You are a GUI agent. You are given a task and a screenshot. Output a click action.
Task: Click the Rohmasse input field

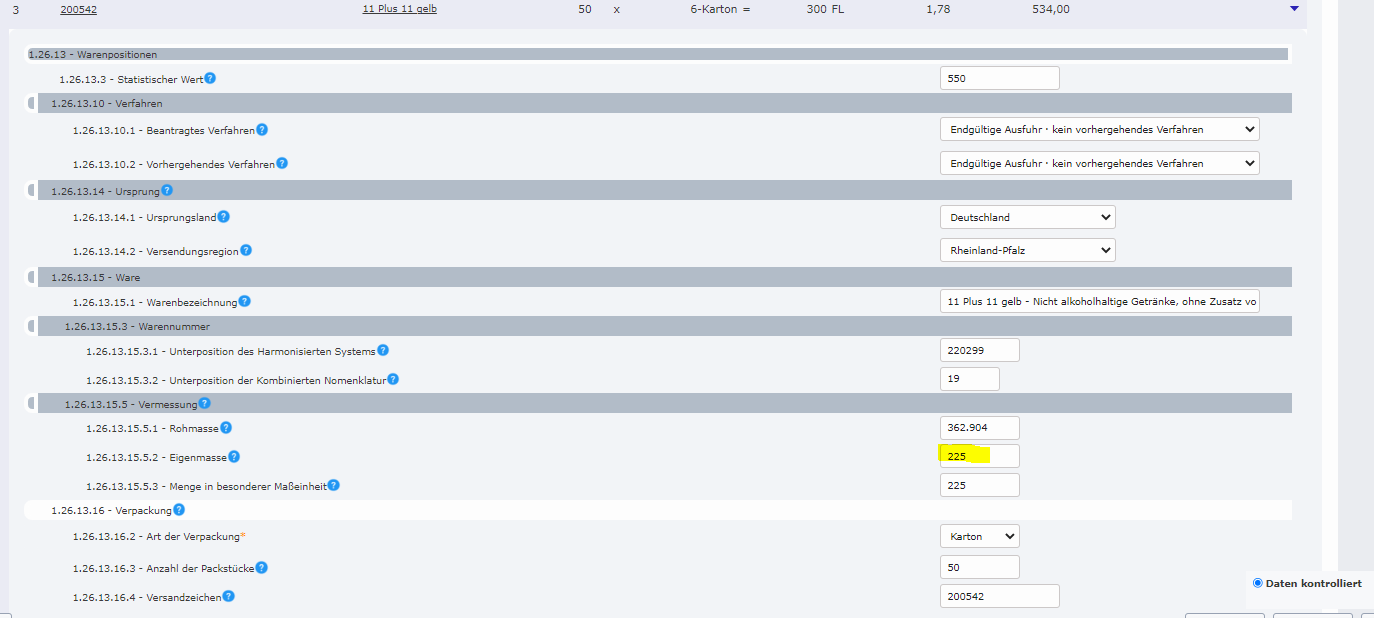[979, 428]
